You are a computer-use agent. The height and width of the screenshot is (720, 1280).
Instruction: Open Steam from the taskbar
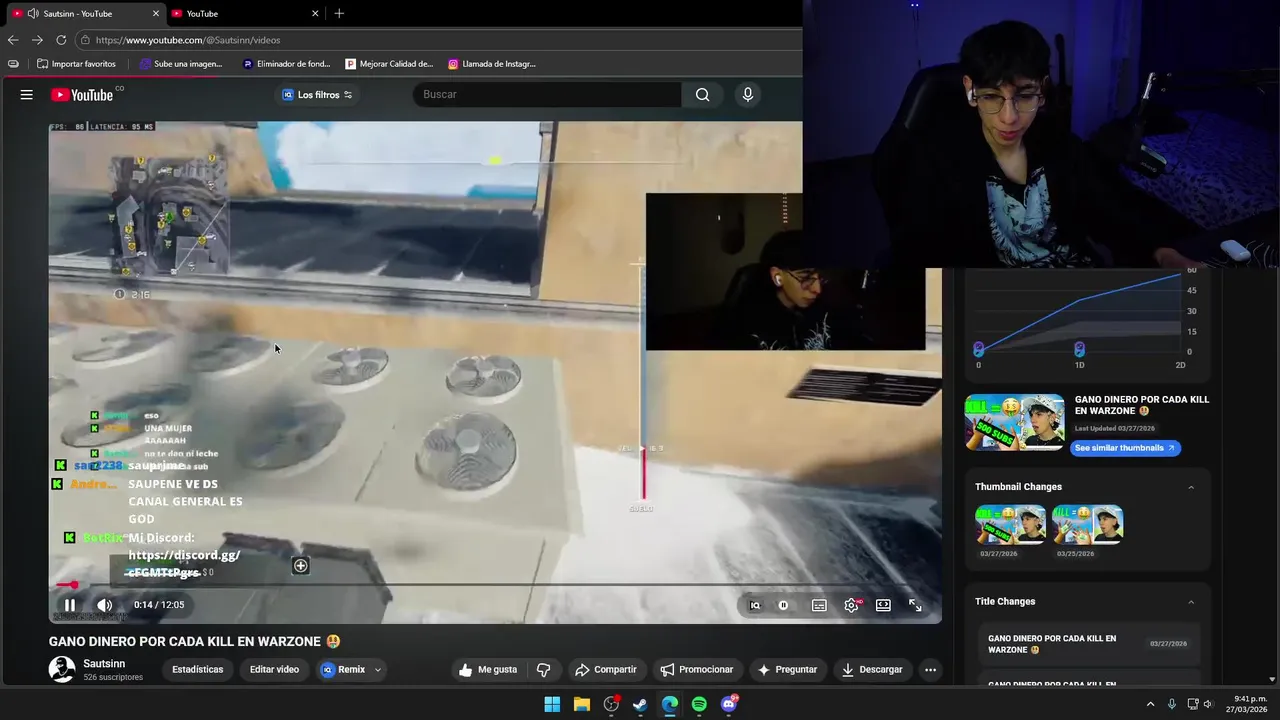pos(640,704)
